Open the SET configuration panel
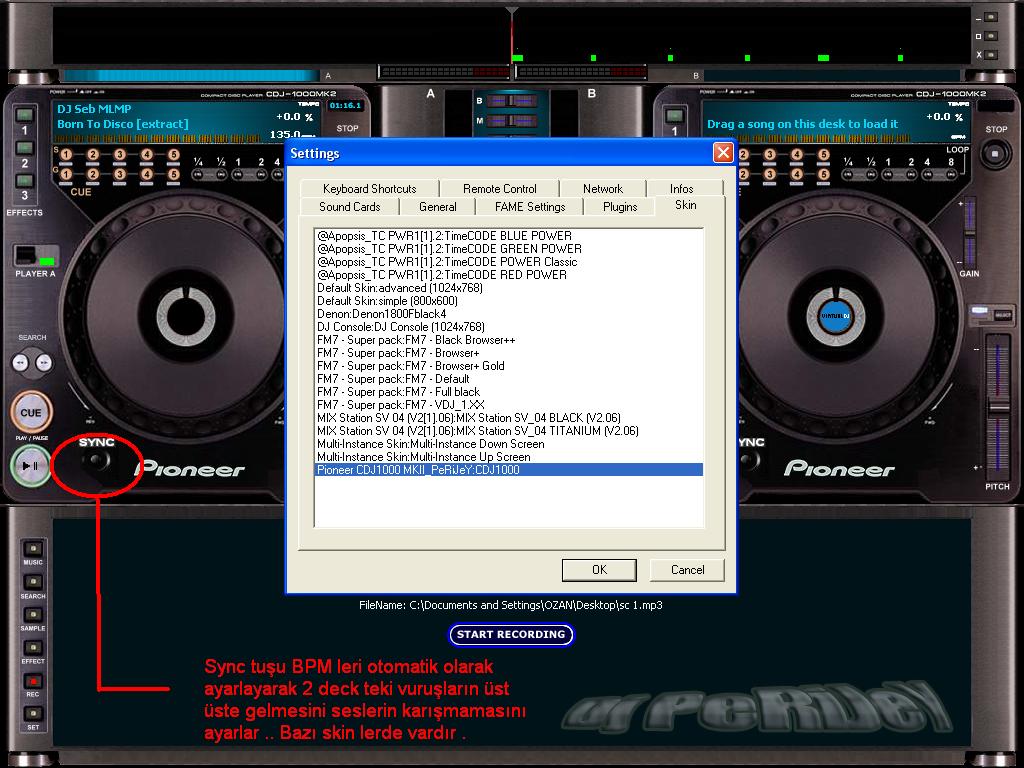This screenshot has height=768, width=1024. (33, 714)
